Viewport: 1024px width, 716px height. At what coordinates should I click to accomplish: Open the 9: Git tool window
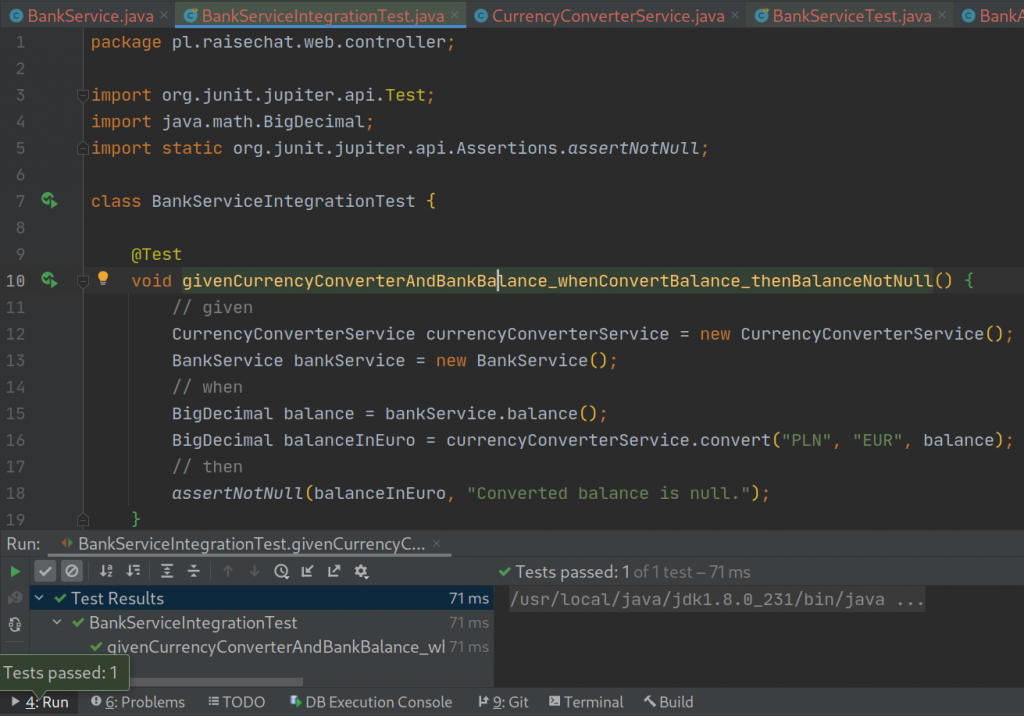click(504, 702)
